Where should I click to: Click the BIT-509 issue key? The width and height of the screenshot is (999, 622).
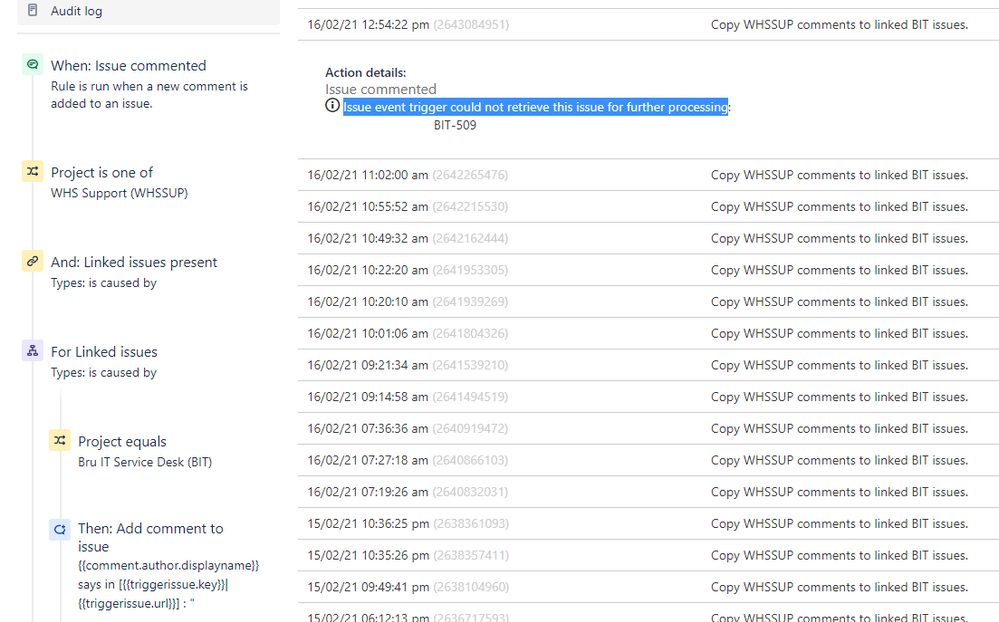click(x=455, y=125)
